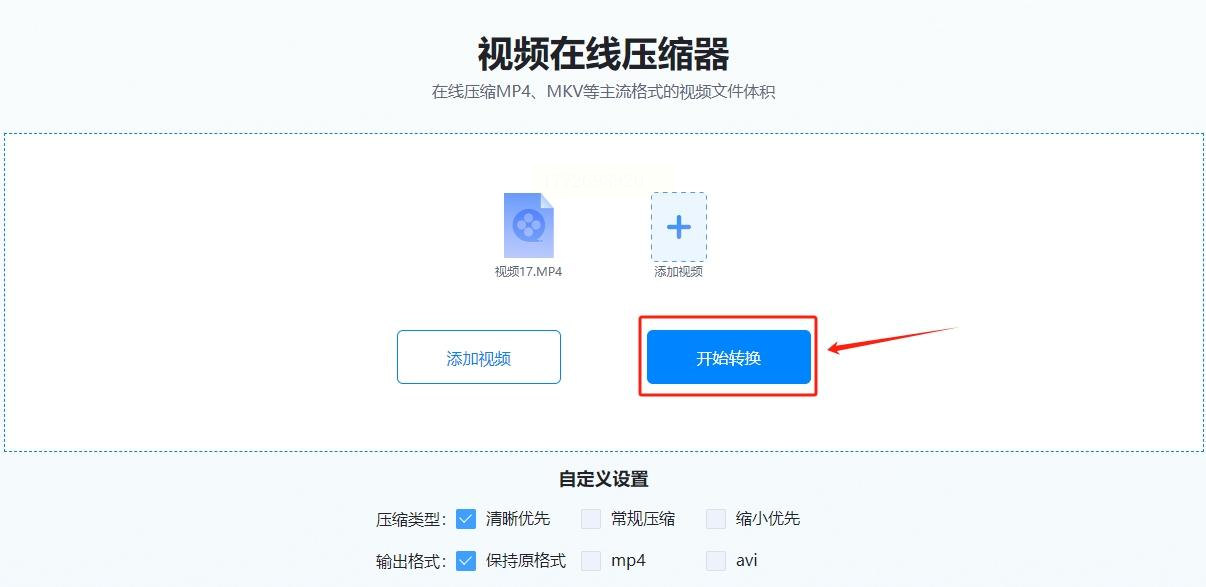The width and height of the screenshot is (1206, 587).
Task: Select the 视频17.MP4 video file icon
Action: point(528,225)
